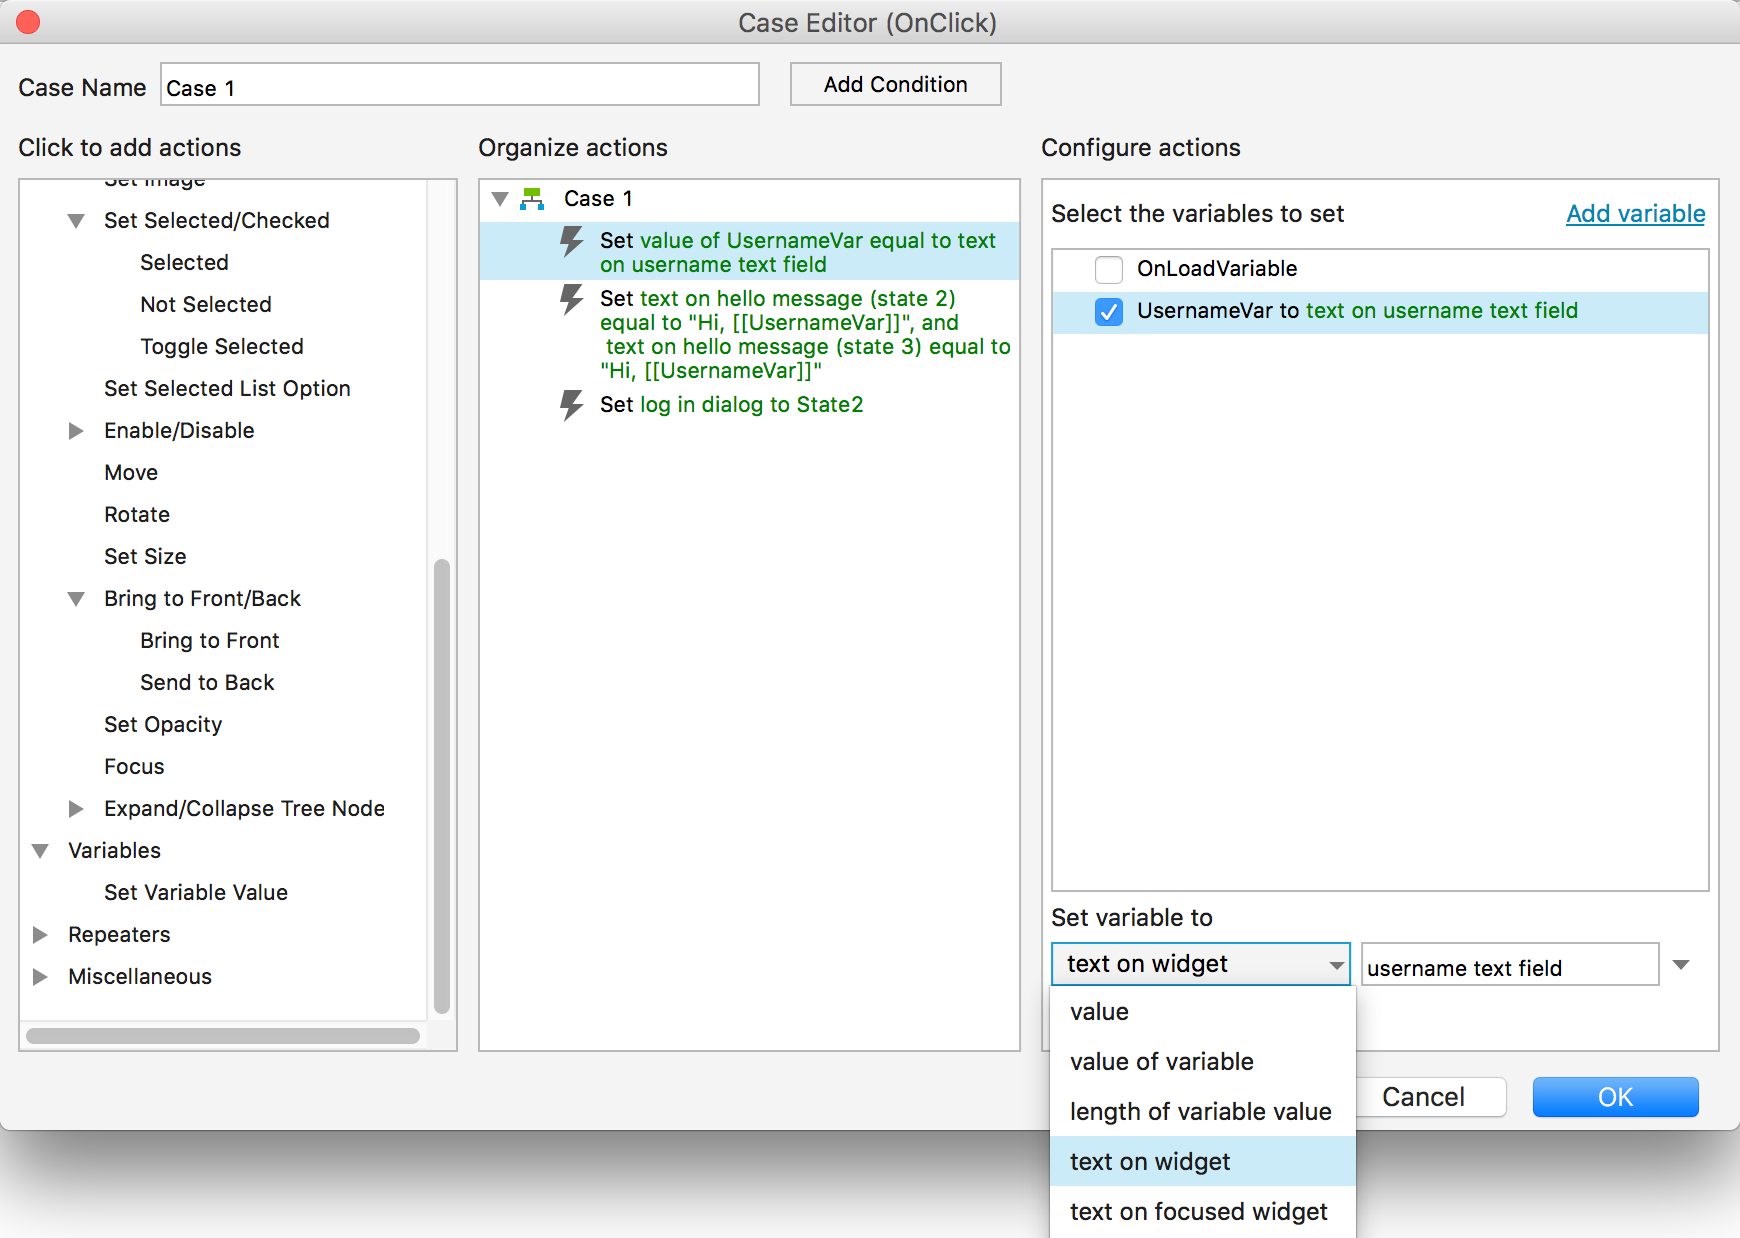1740x1238 pixels.
Task: Uncheck the UsernameVar checkbox
Action: point(1109,311)
